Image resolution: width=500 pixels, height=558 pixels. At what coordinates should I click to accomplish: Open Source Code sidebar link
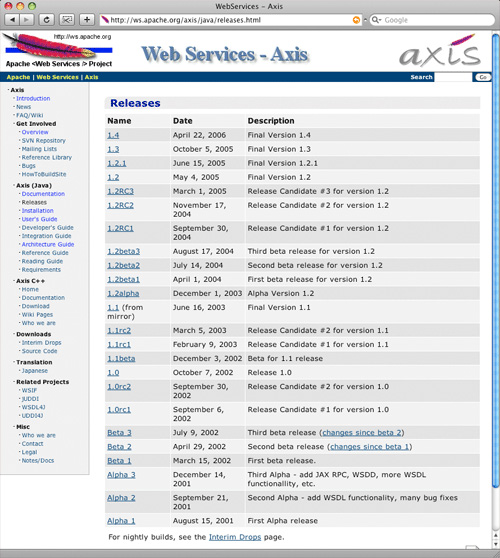tap(39, 351)
